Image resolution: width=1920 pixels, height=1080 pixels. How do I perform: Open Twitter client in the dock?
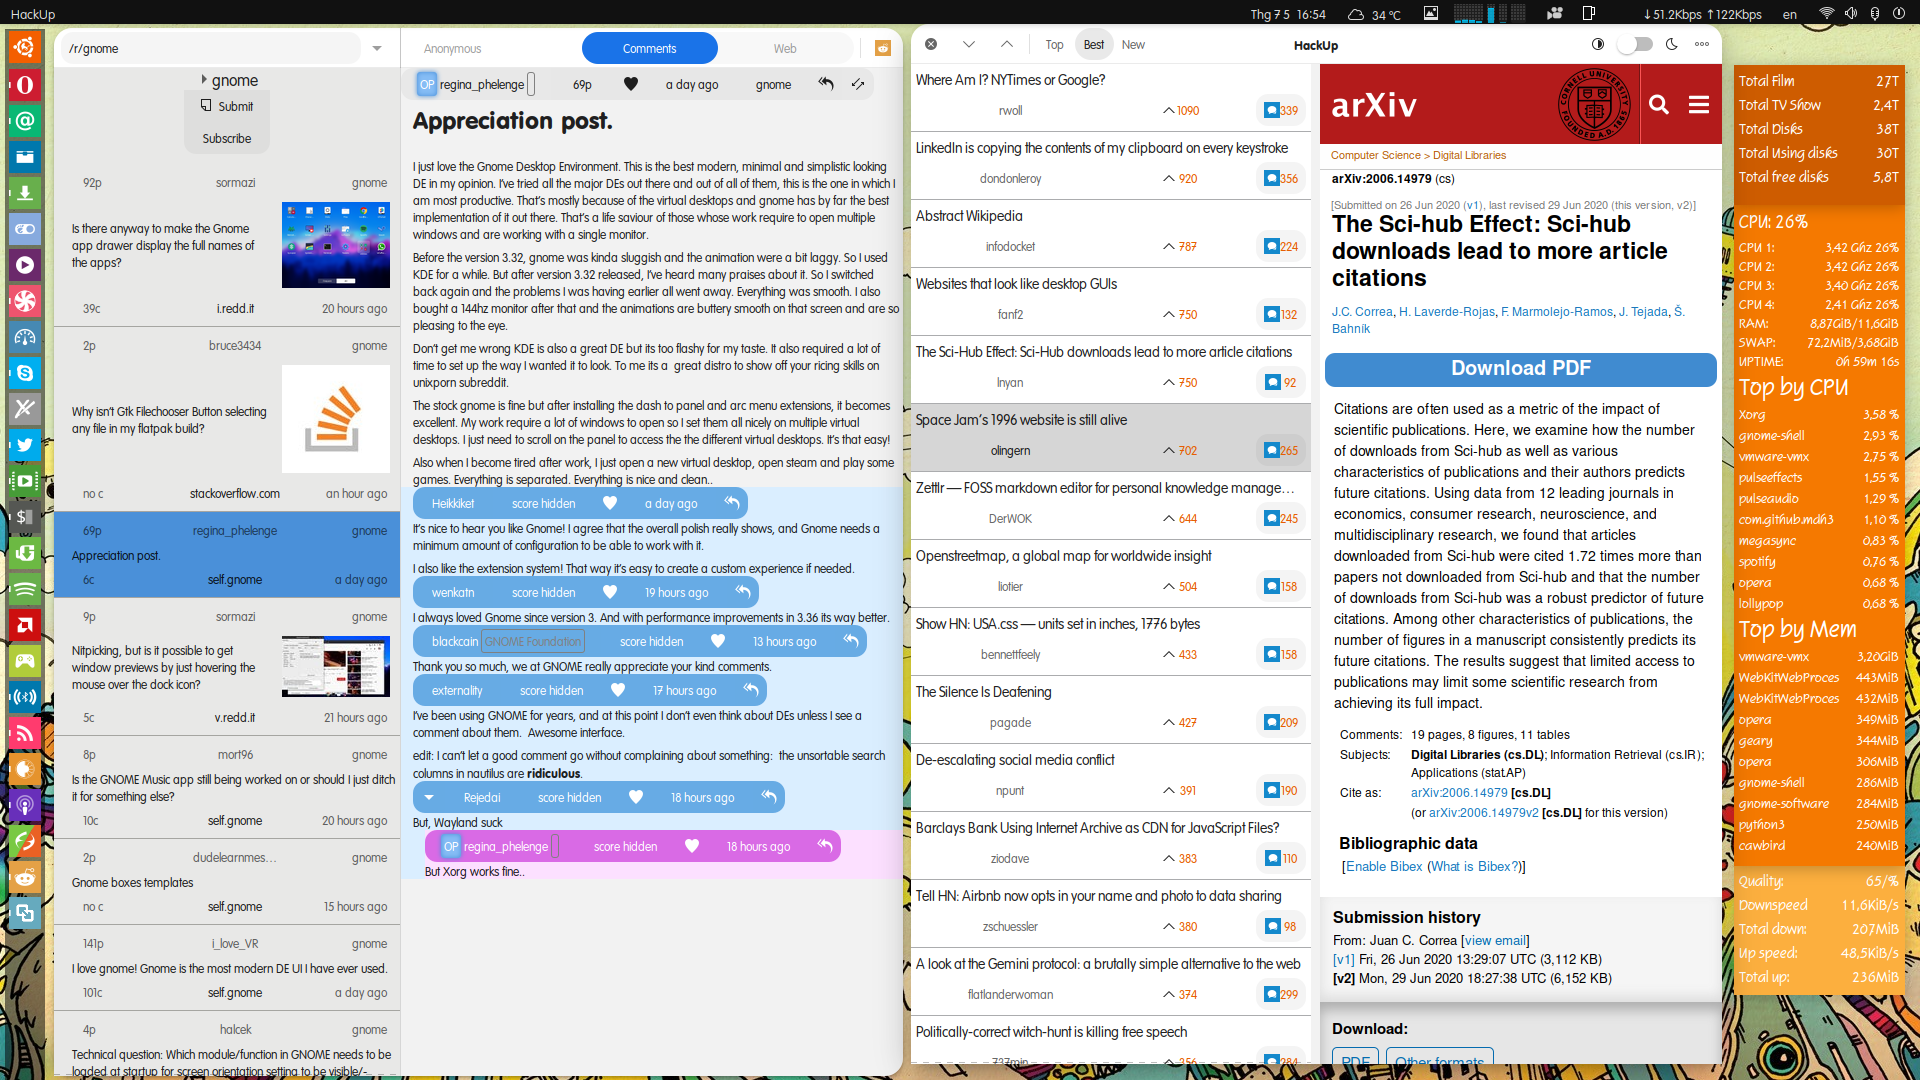pyautogui.click(x=25, y=445)
